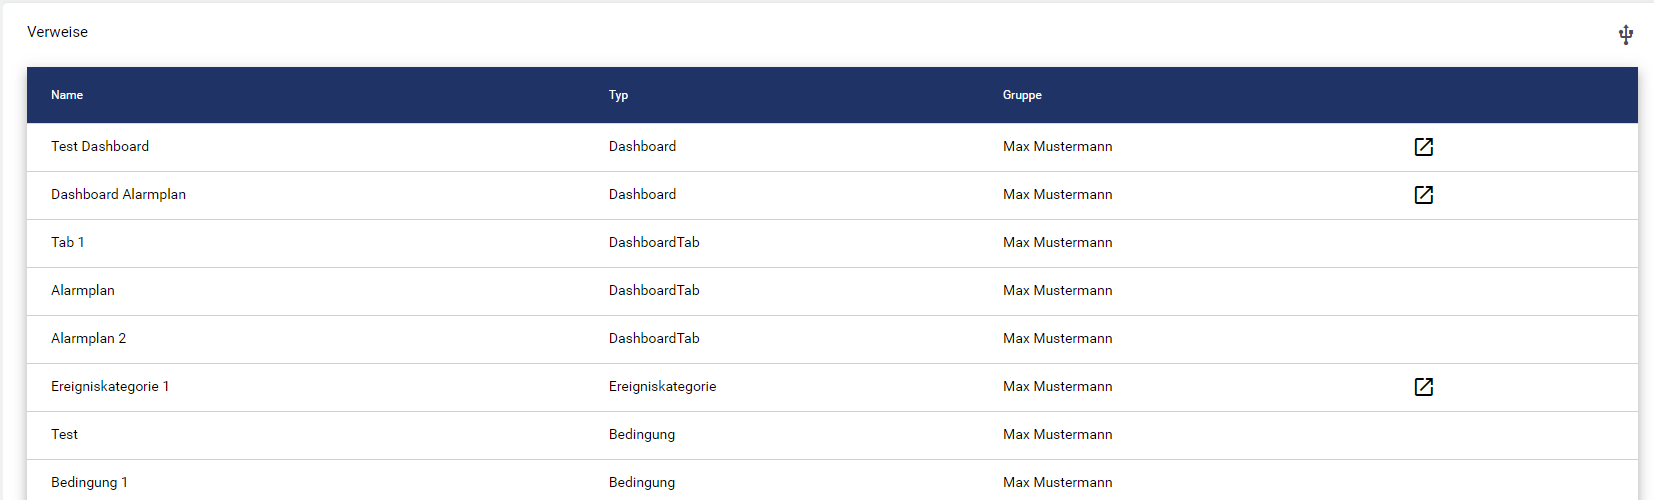
Task: Click the Typ column header
Action: click(x=618, y=95)
